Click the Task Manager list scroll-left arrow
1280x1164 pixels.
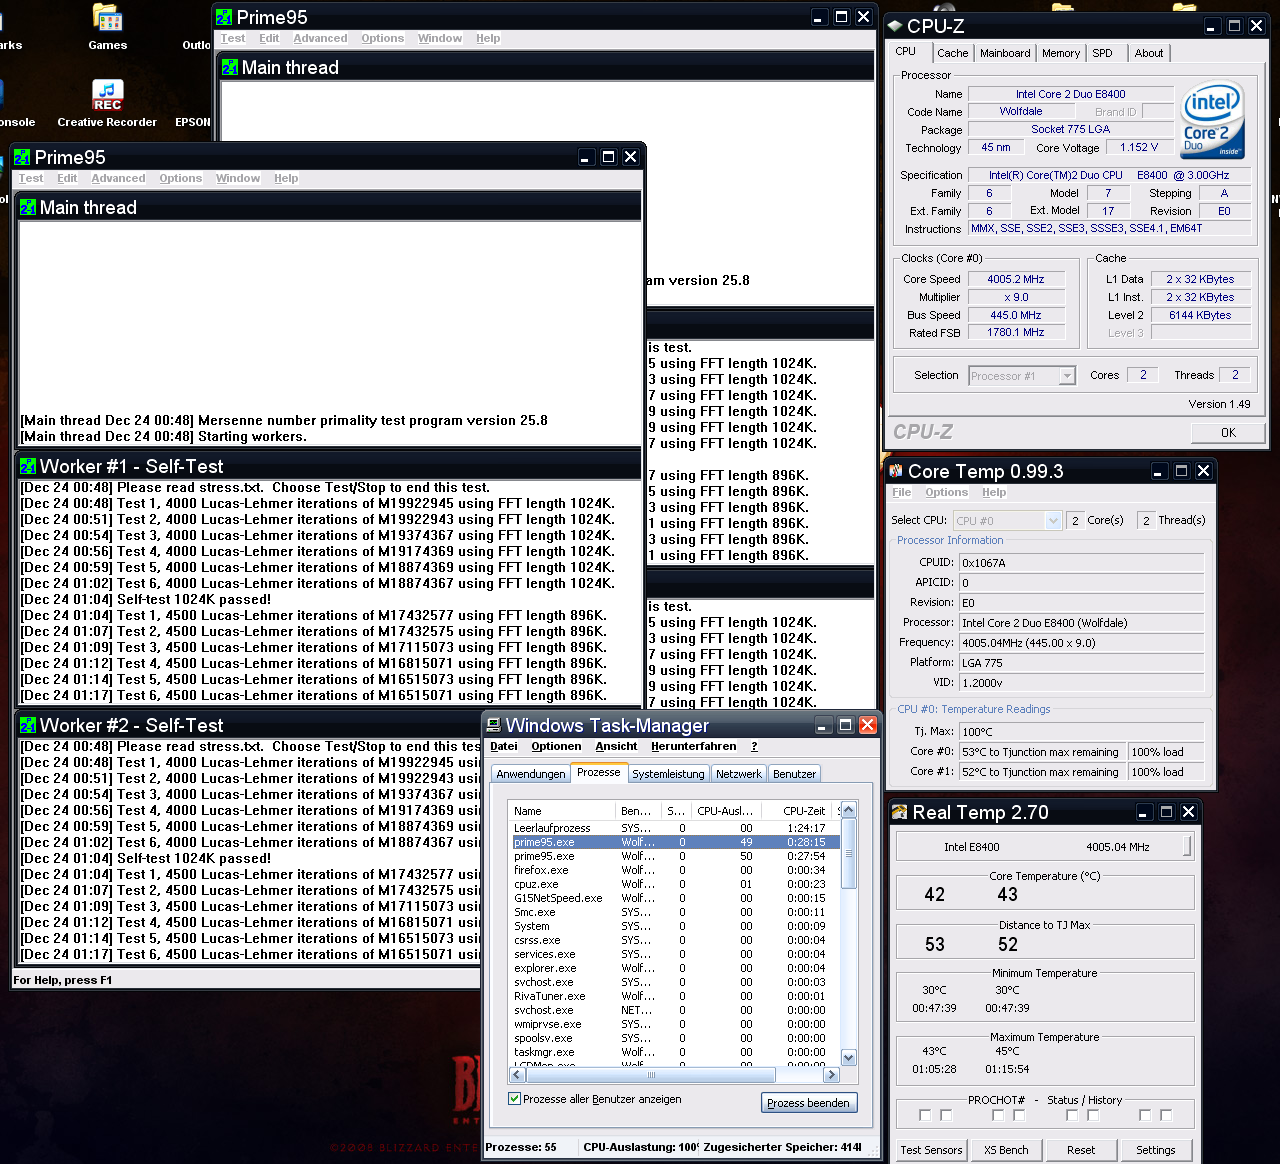517,1075
